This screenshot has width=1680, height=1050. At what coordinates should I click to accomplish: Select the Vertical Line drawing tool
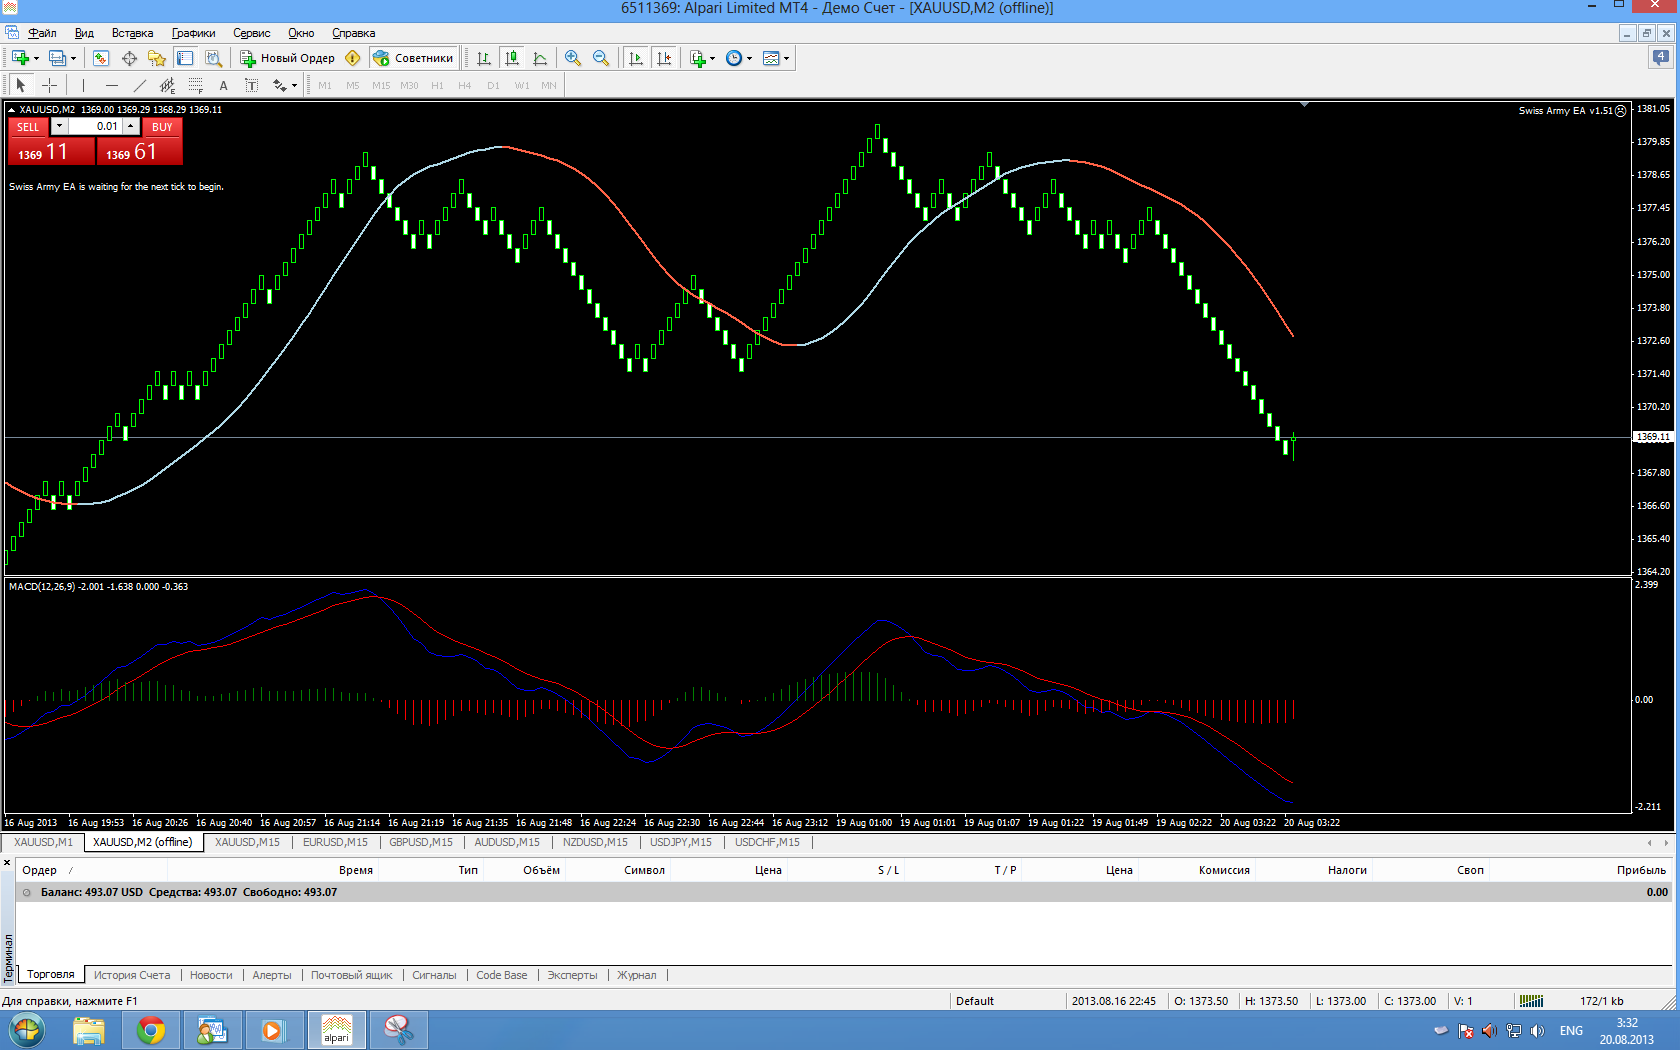tap(83, 85)
